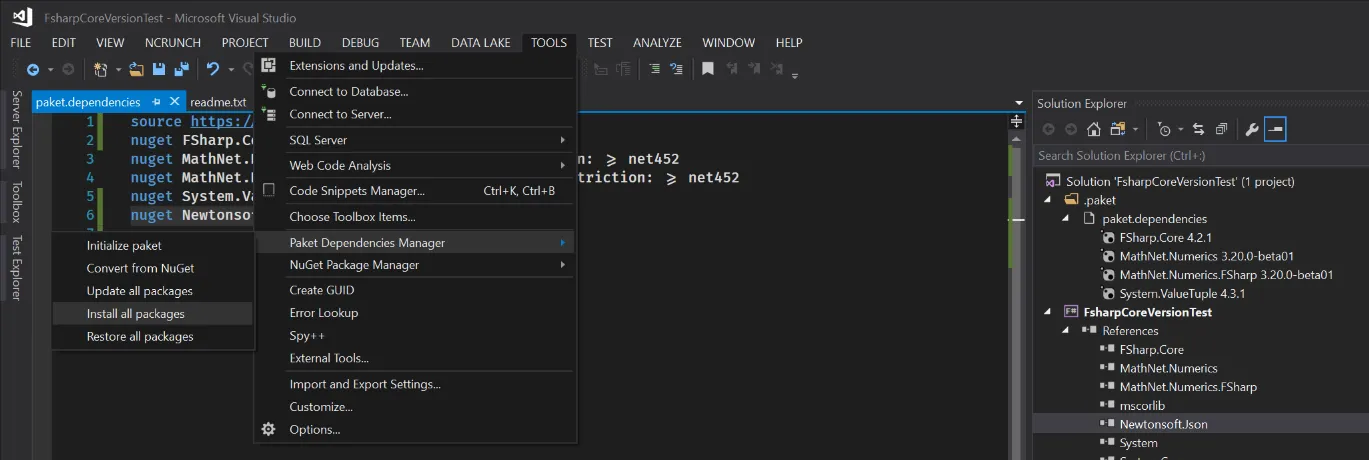Close the paket.dependencies tab
Viewport: 1369px width, 460px height.
175,102
